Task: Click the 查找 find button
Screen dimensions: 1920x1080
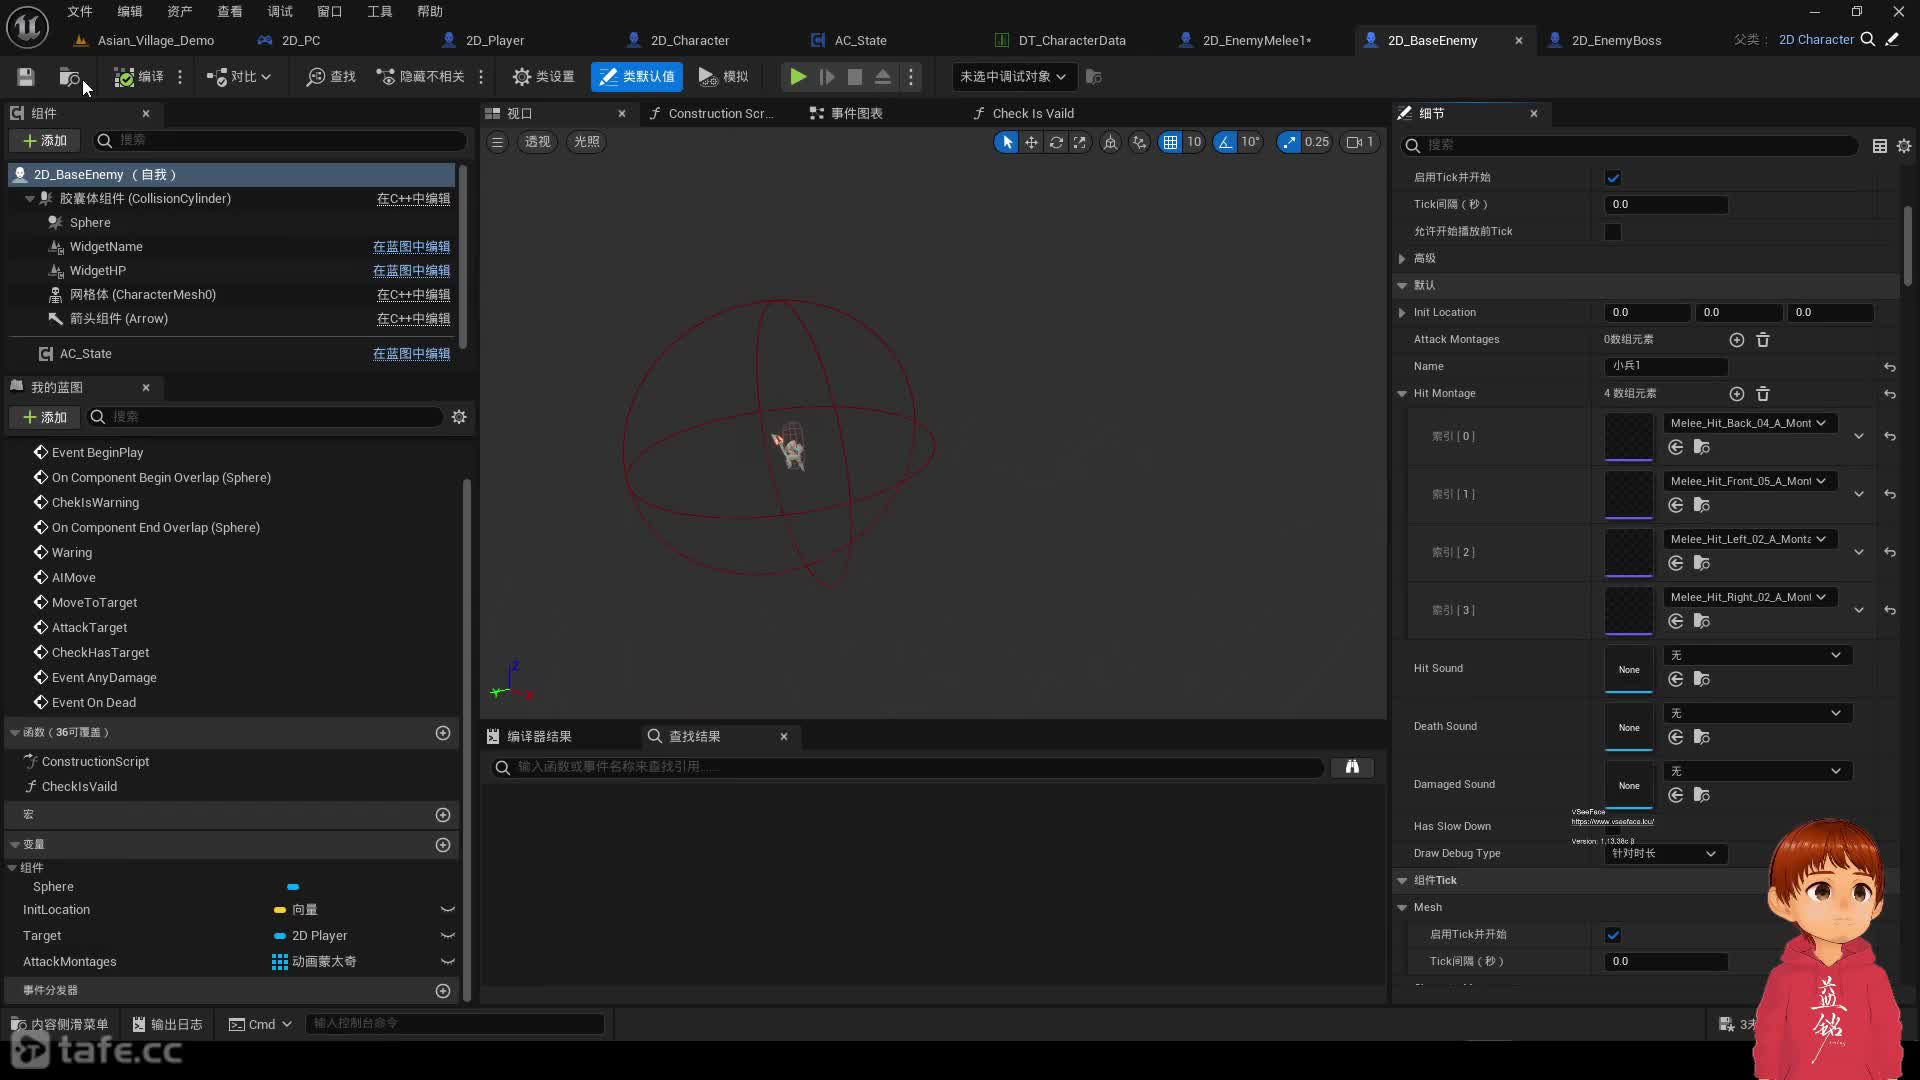Action: click(x=331, y=77)
